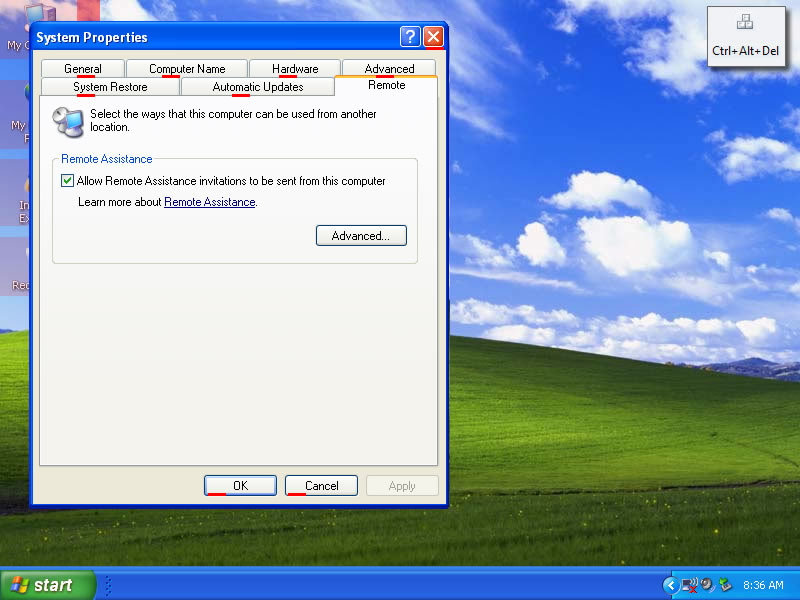Screen dimensions: 800x600
Task: Uncheck Allow Remote Assistance invitations checkbox
Action: coord(67,181)
